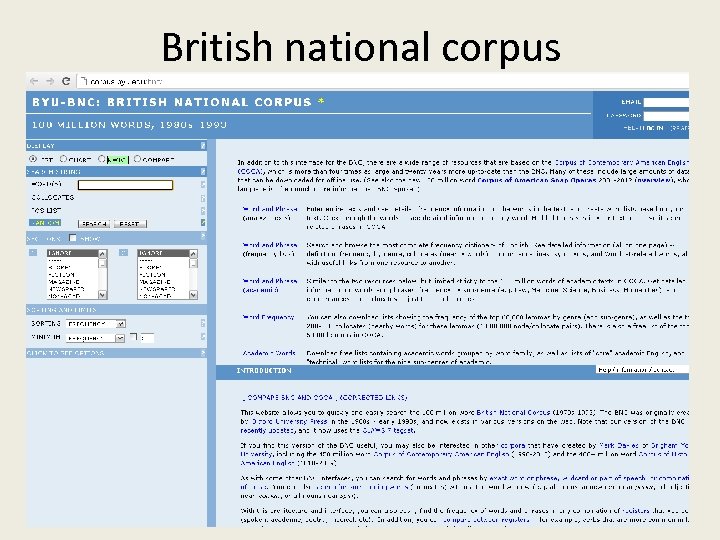
Task: Select FICTION in section 2 list
Action: tap(163, 275)
